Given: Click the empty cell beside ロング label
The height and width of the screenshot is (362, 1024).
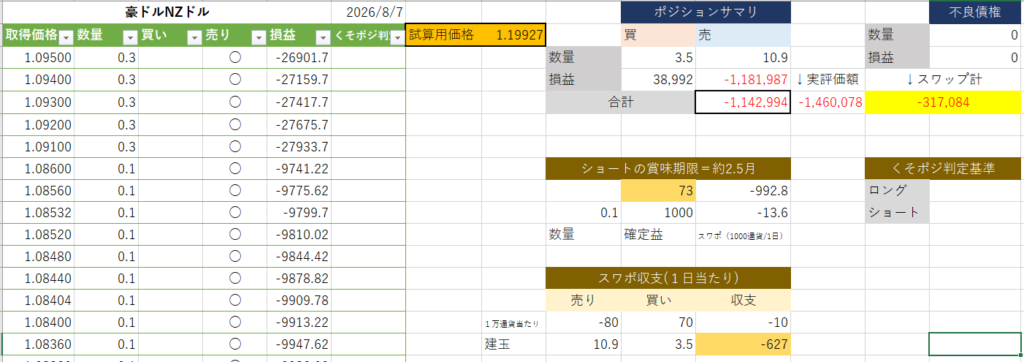Looking at the screenshot, I should click(x=975, y=190).
